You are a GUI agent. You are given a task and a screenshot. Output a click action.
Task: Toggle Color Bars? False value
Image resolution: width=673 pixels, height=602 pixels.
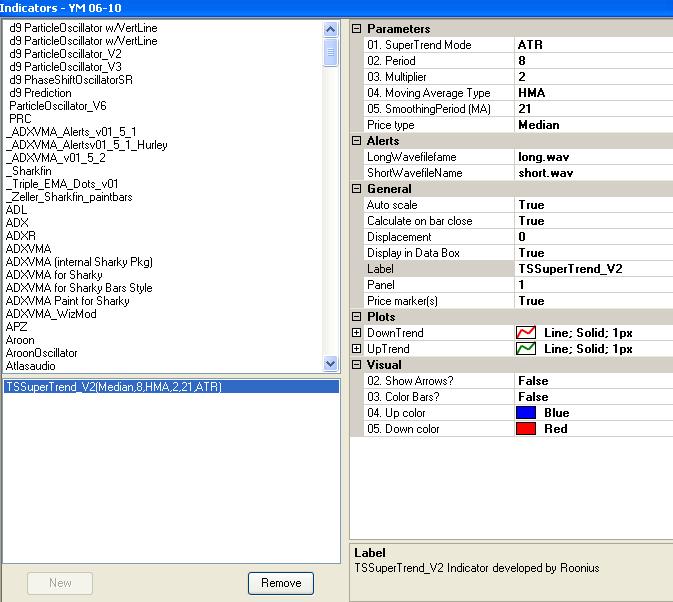pyautogui.click(x=594, y=397)
